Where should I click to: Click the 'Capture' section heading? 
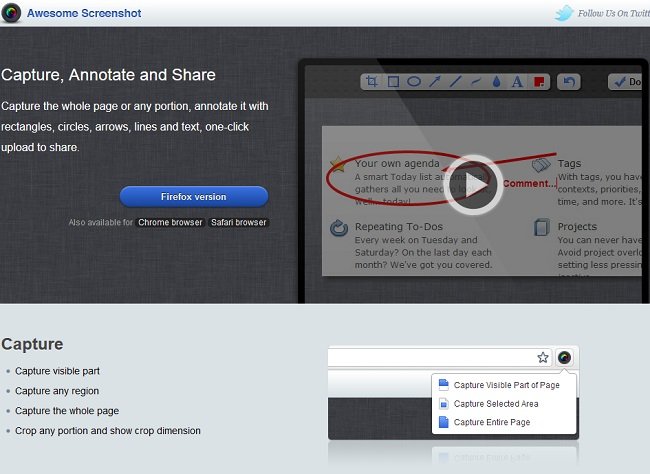pyautogui.click(x=32, y=344)
